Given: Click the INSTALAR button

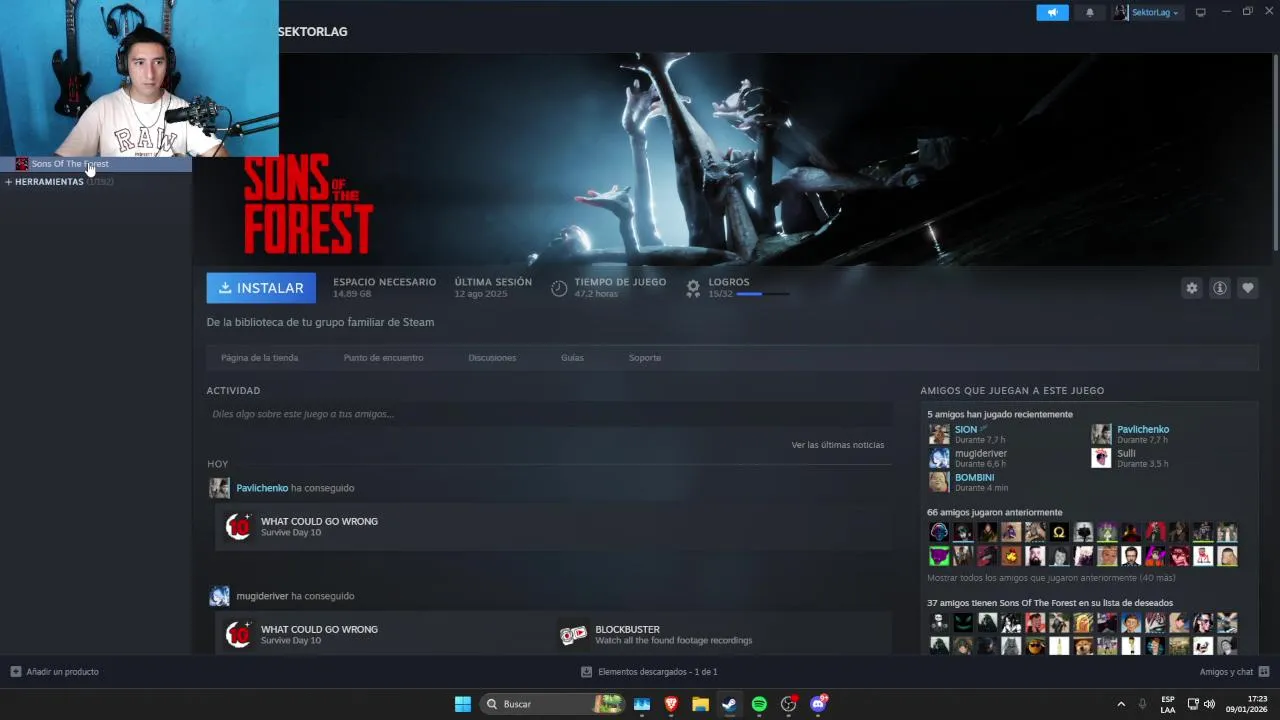Looking at the screenshot, I should coord(261,288).
